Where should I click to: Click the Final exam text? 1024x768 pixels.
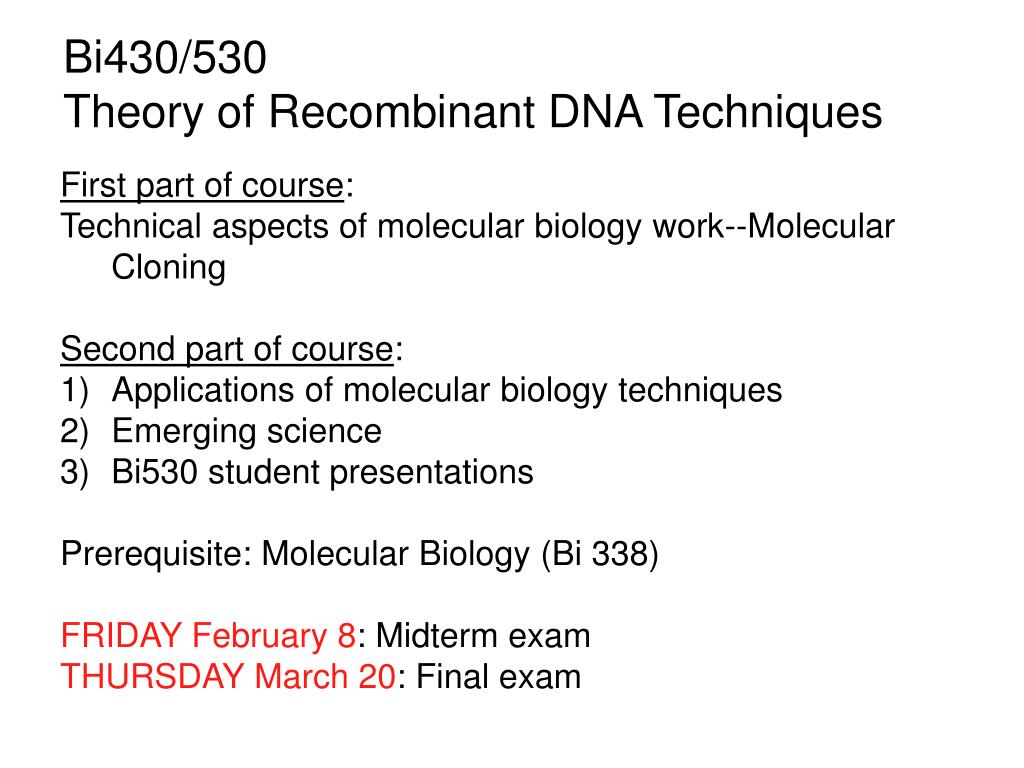498,677
